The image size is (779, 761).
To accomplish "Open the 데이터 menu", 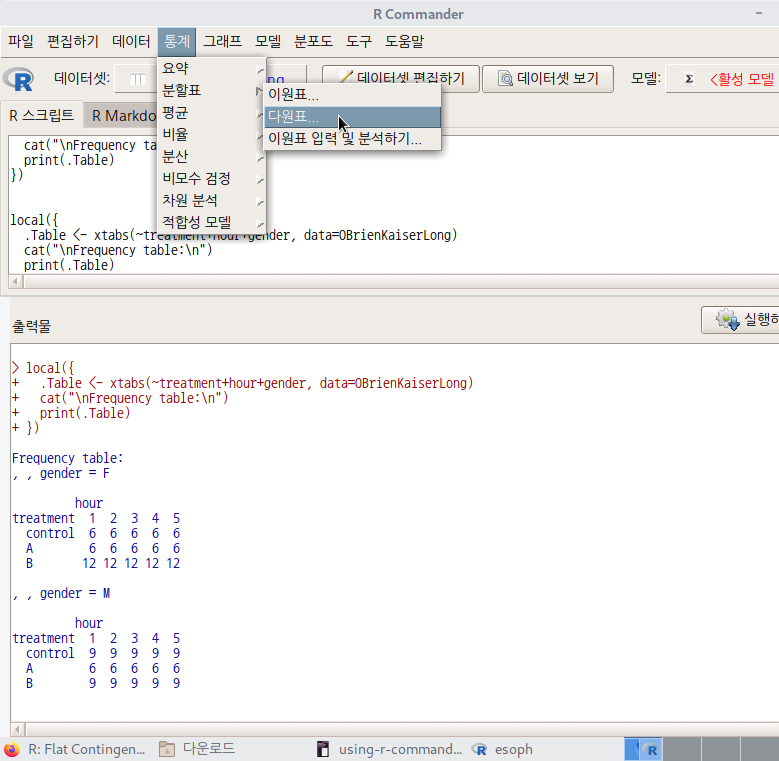I will point(131,41).
